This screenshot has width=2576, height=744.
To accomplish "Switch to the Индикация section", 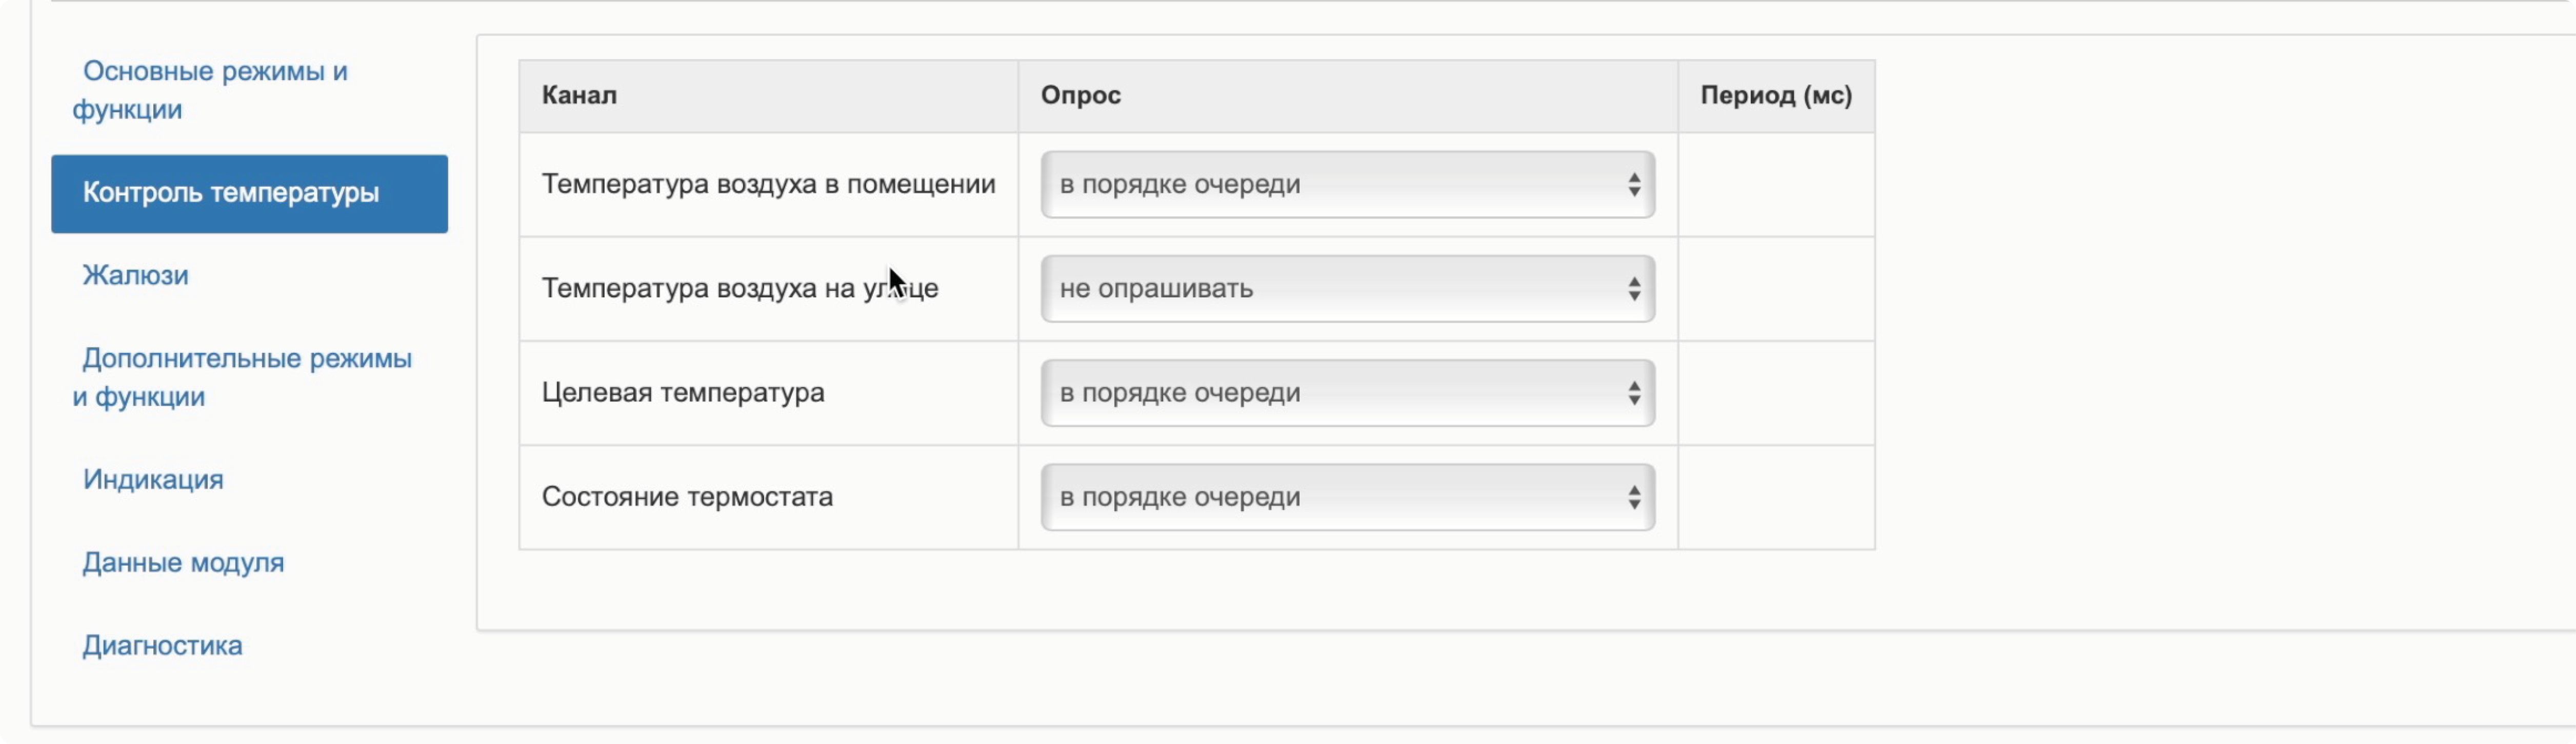I will (153, 480).
